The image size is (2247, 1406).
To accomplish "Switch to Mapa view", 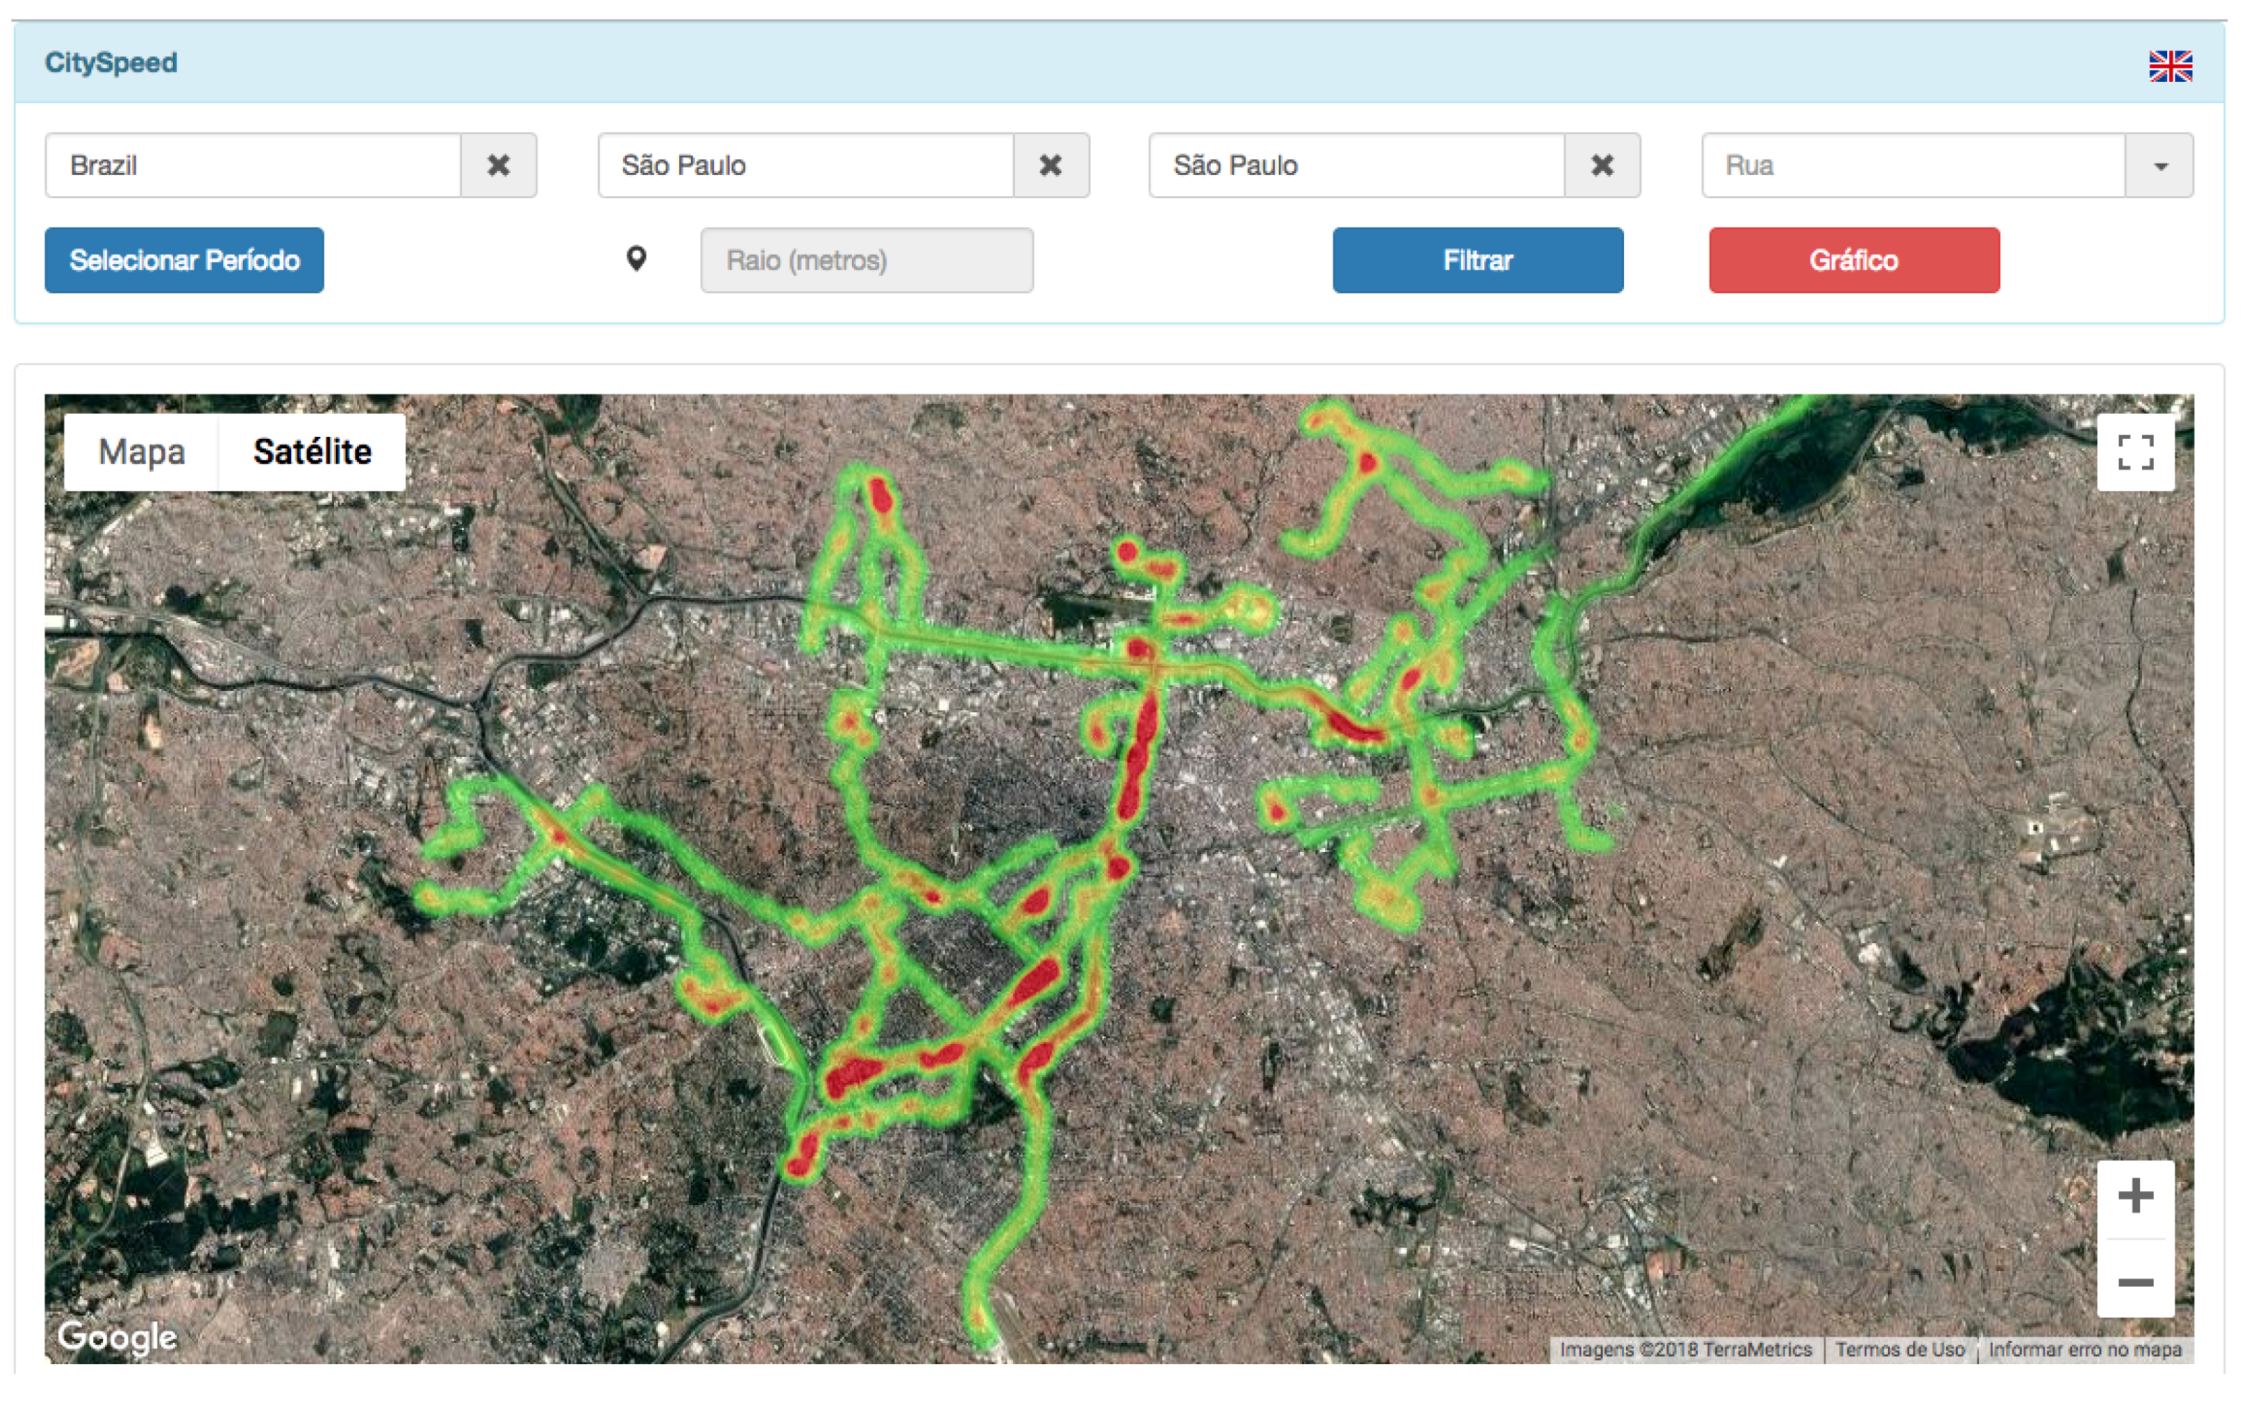I will 141,452.
